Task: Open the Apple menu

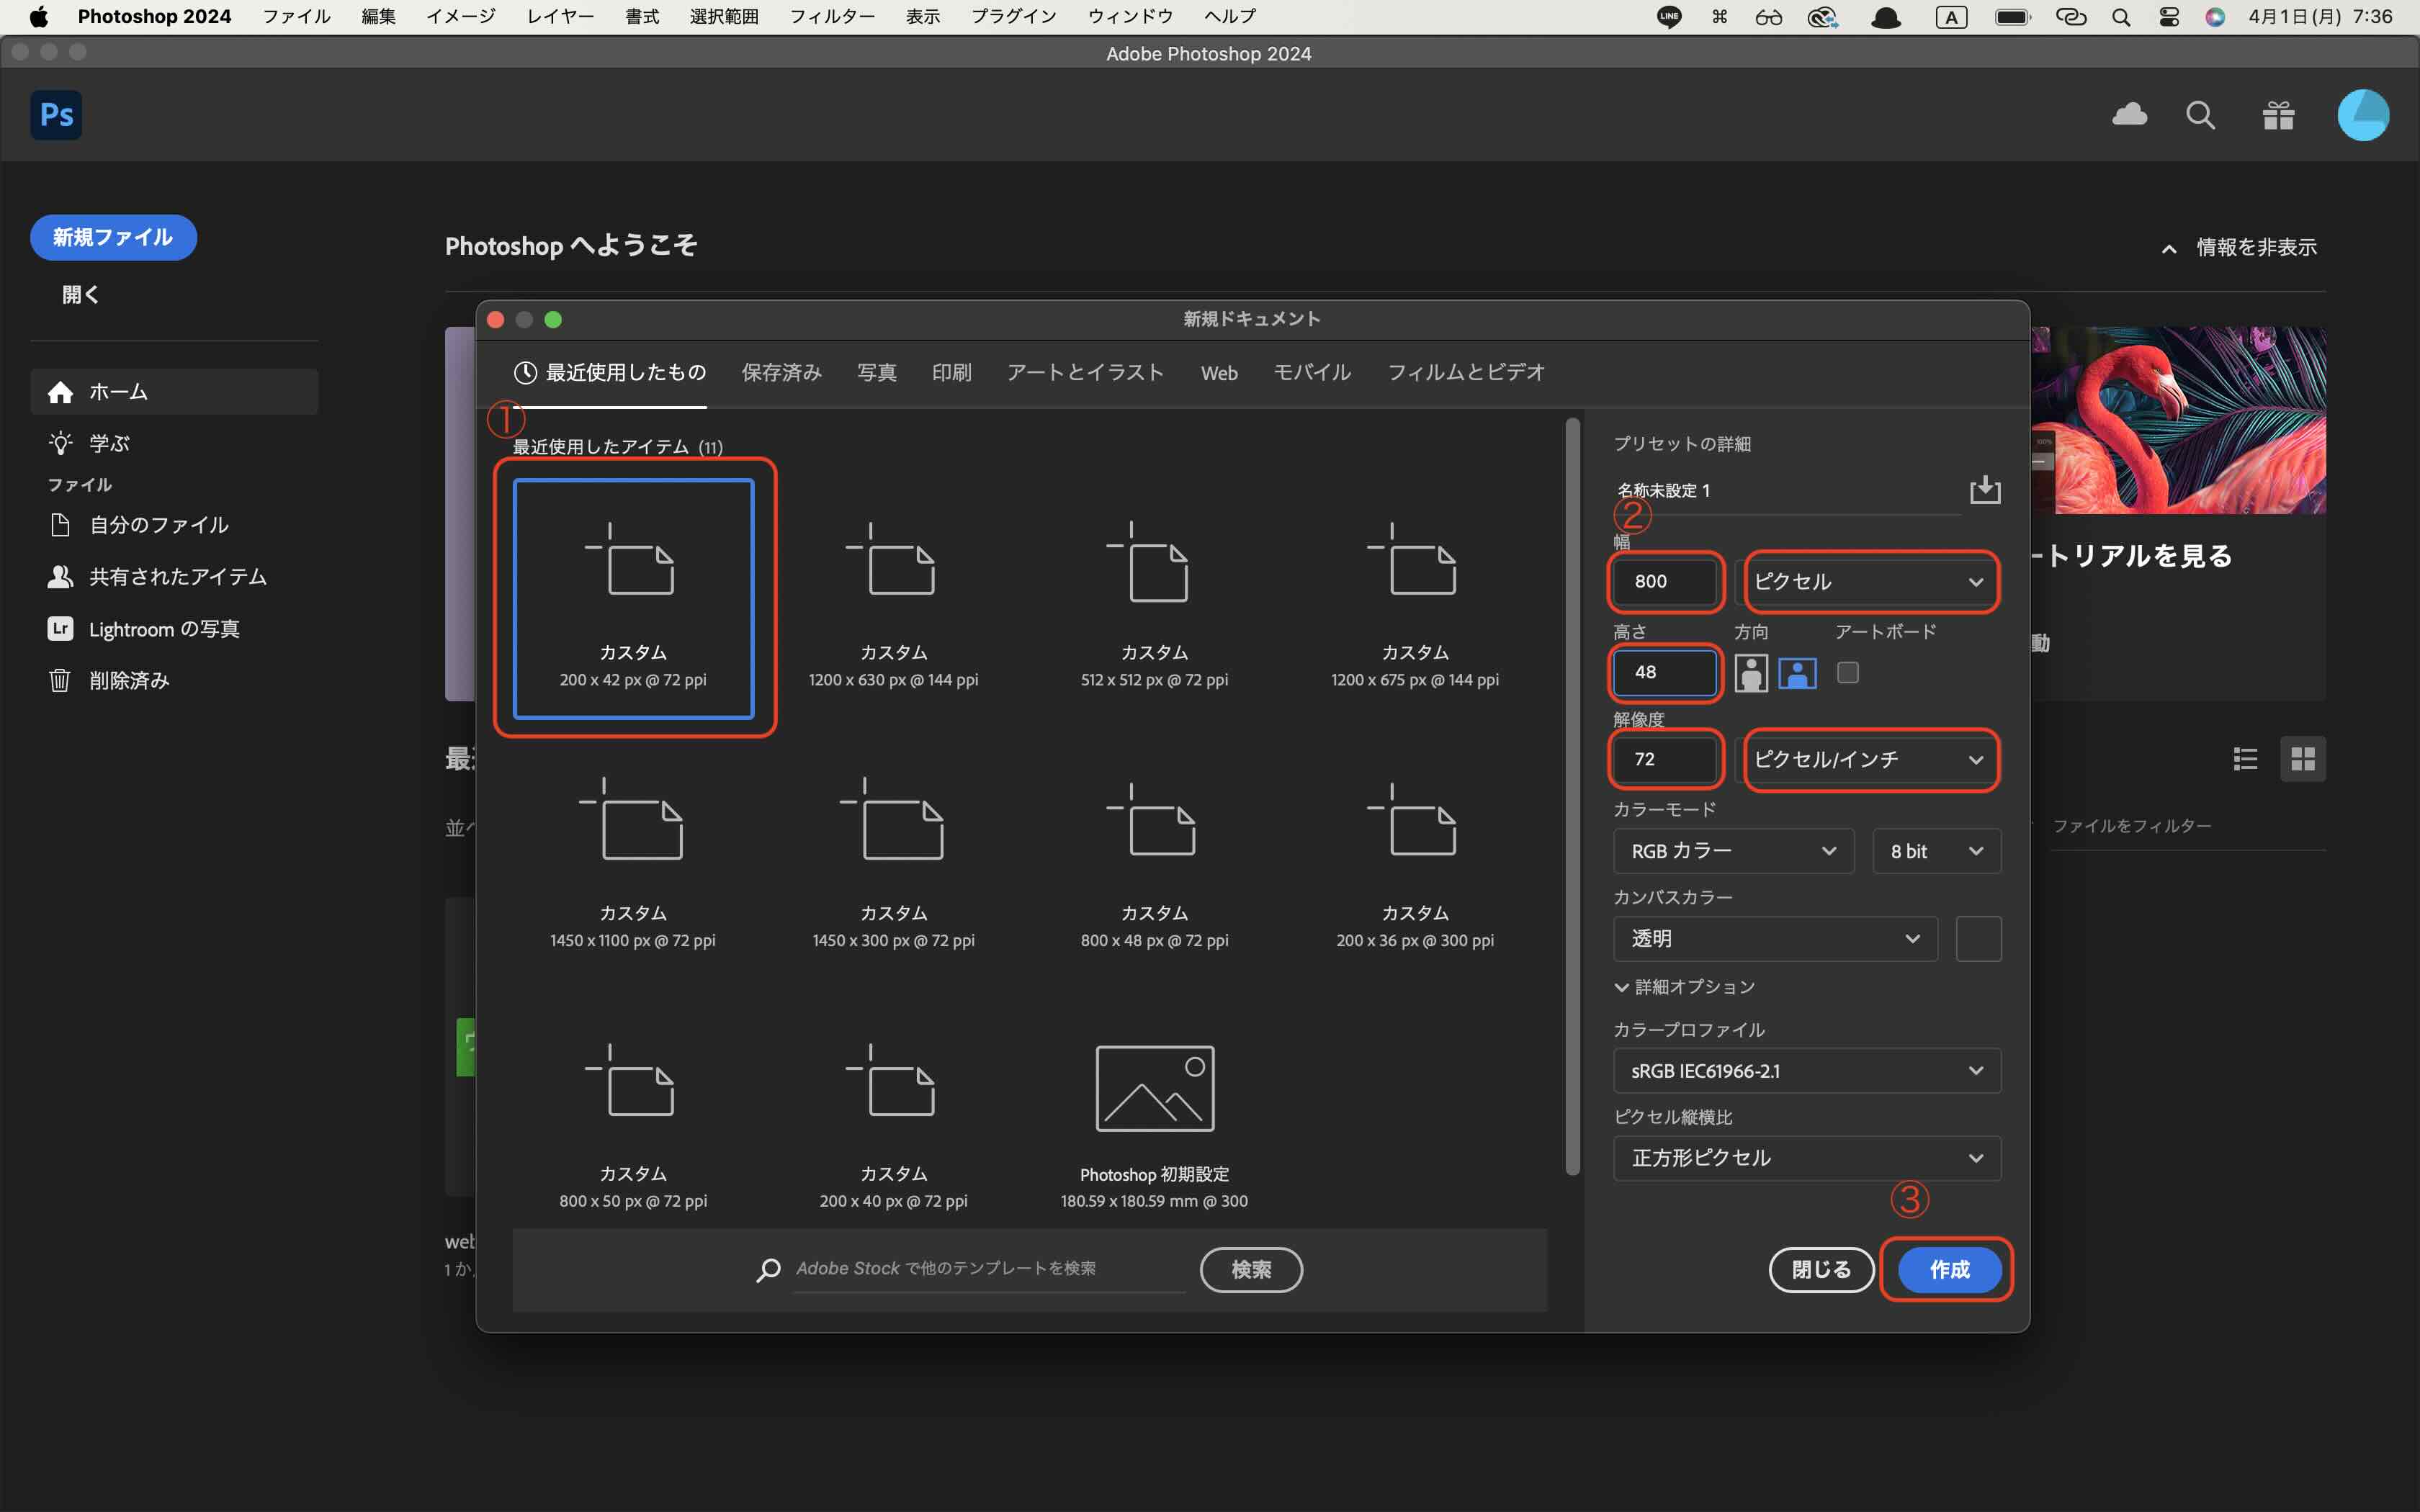Action: pos(38,16)
